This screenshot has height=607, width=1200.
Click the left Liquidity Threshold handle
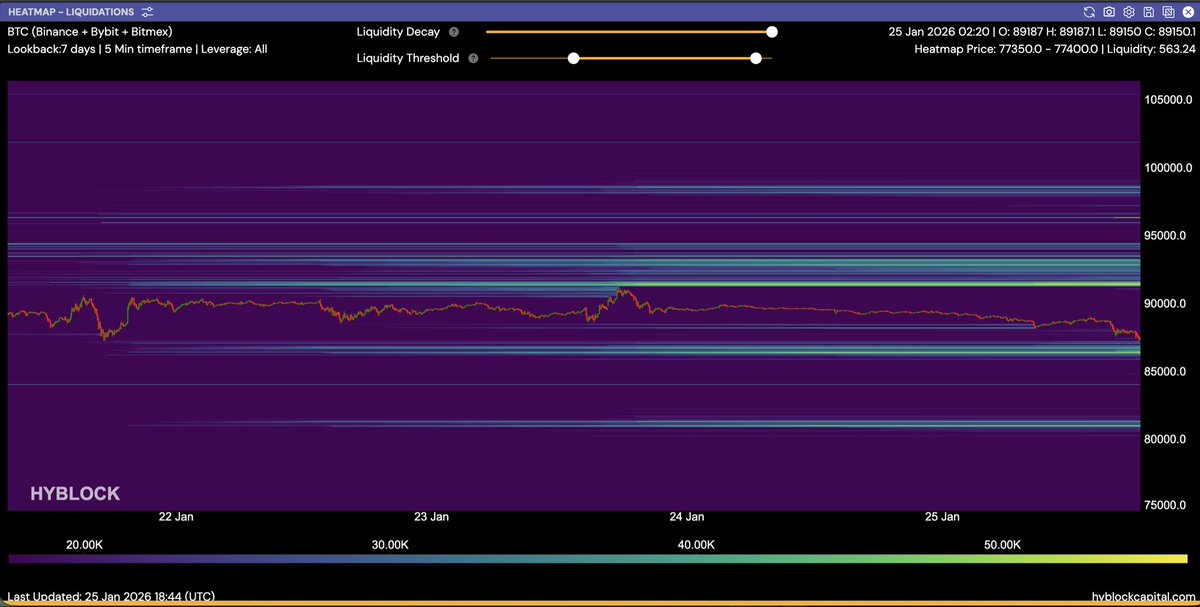573,58
